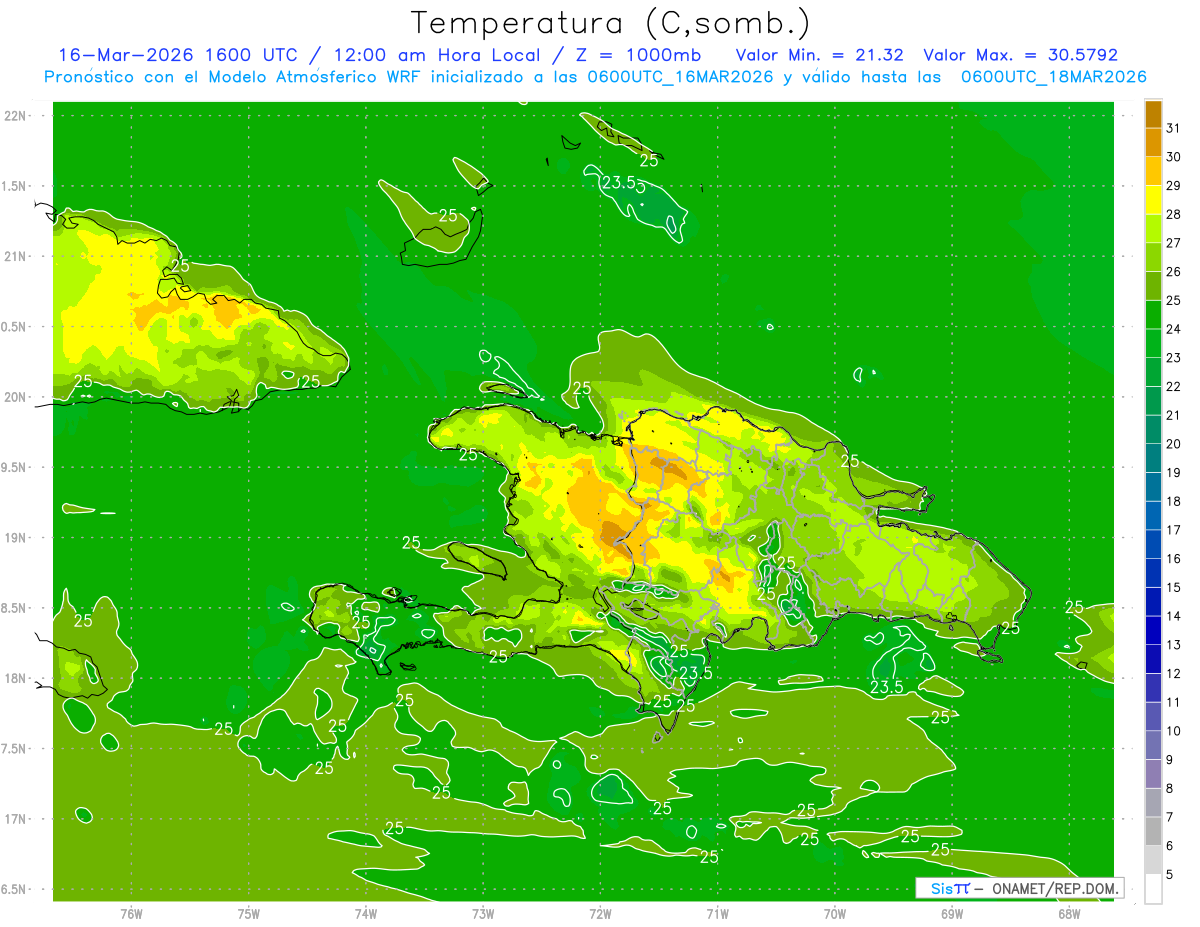Screen dimensions: 1200x927
Task: Click the '19N' latitude axis label
Action: click(16, 538)
